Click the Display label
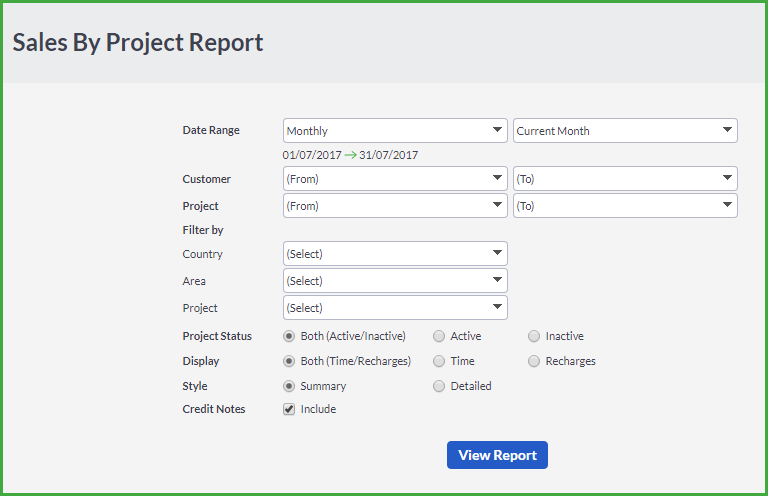768x496 pixels. [201, 361]
